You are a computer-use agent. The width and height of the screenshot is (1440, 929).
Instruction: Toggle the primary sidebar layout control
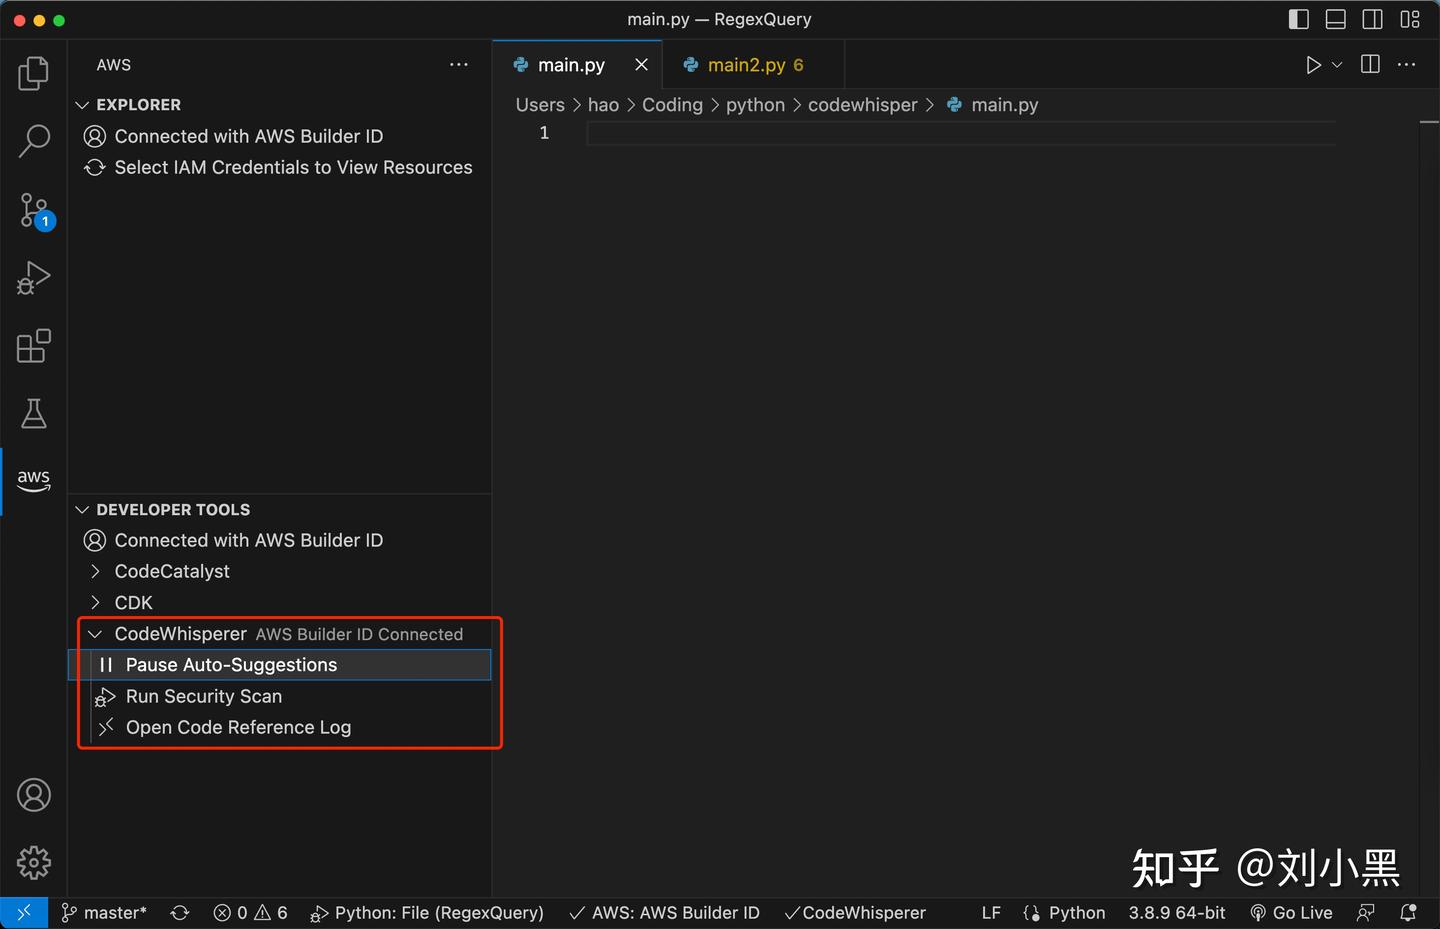[x=1297, y=18]
